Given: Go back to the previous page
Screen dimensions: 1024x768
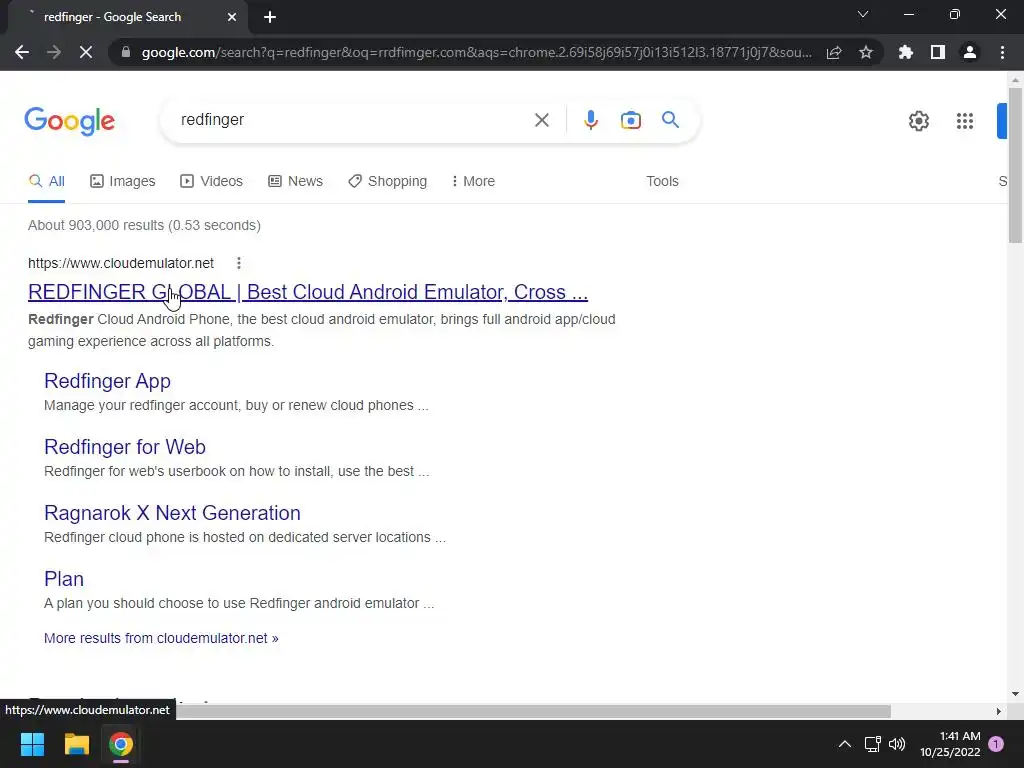Looking at the screenshot, I should [22, 52].
